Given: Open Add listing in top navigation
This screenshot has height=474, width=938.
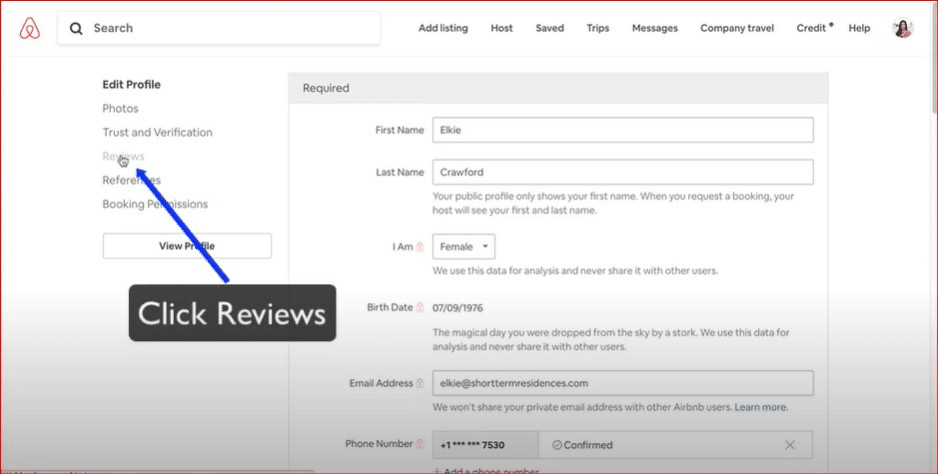Looking at the screenshot, I should click(x=443, y=28).
